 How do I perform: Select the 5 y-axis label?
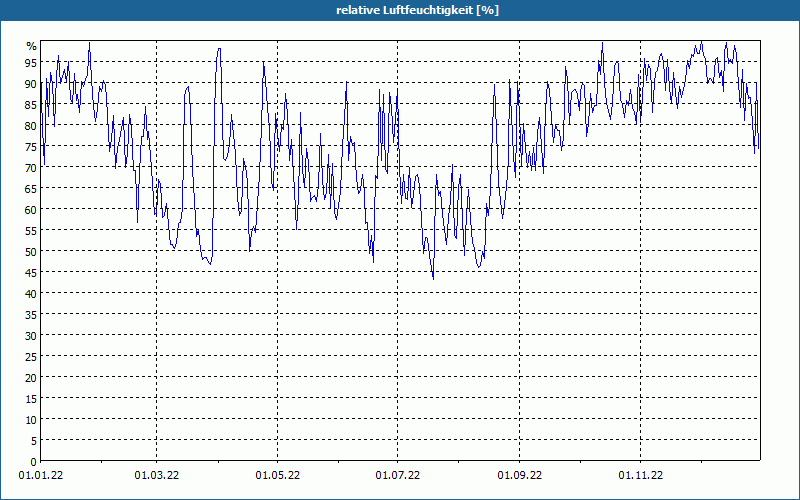coord(34,441)
